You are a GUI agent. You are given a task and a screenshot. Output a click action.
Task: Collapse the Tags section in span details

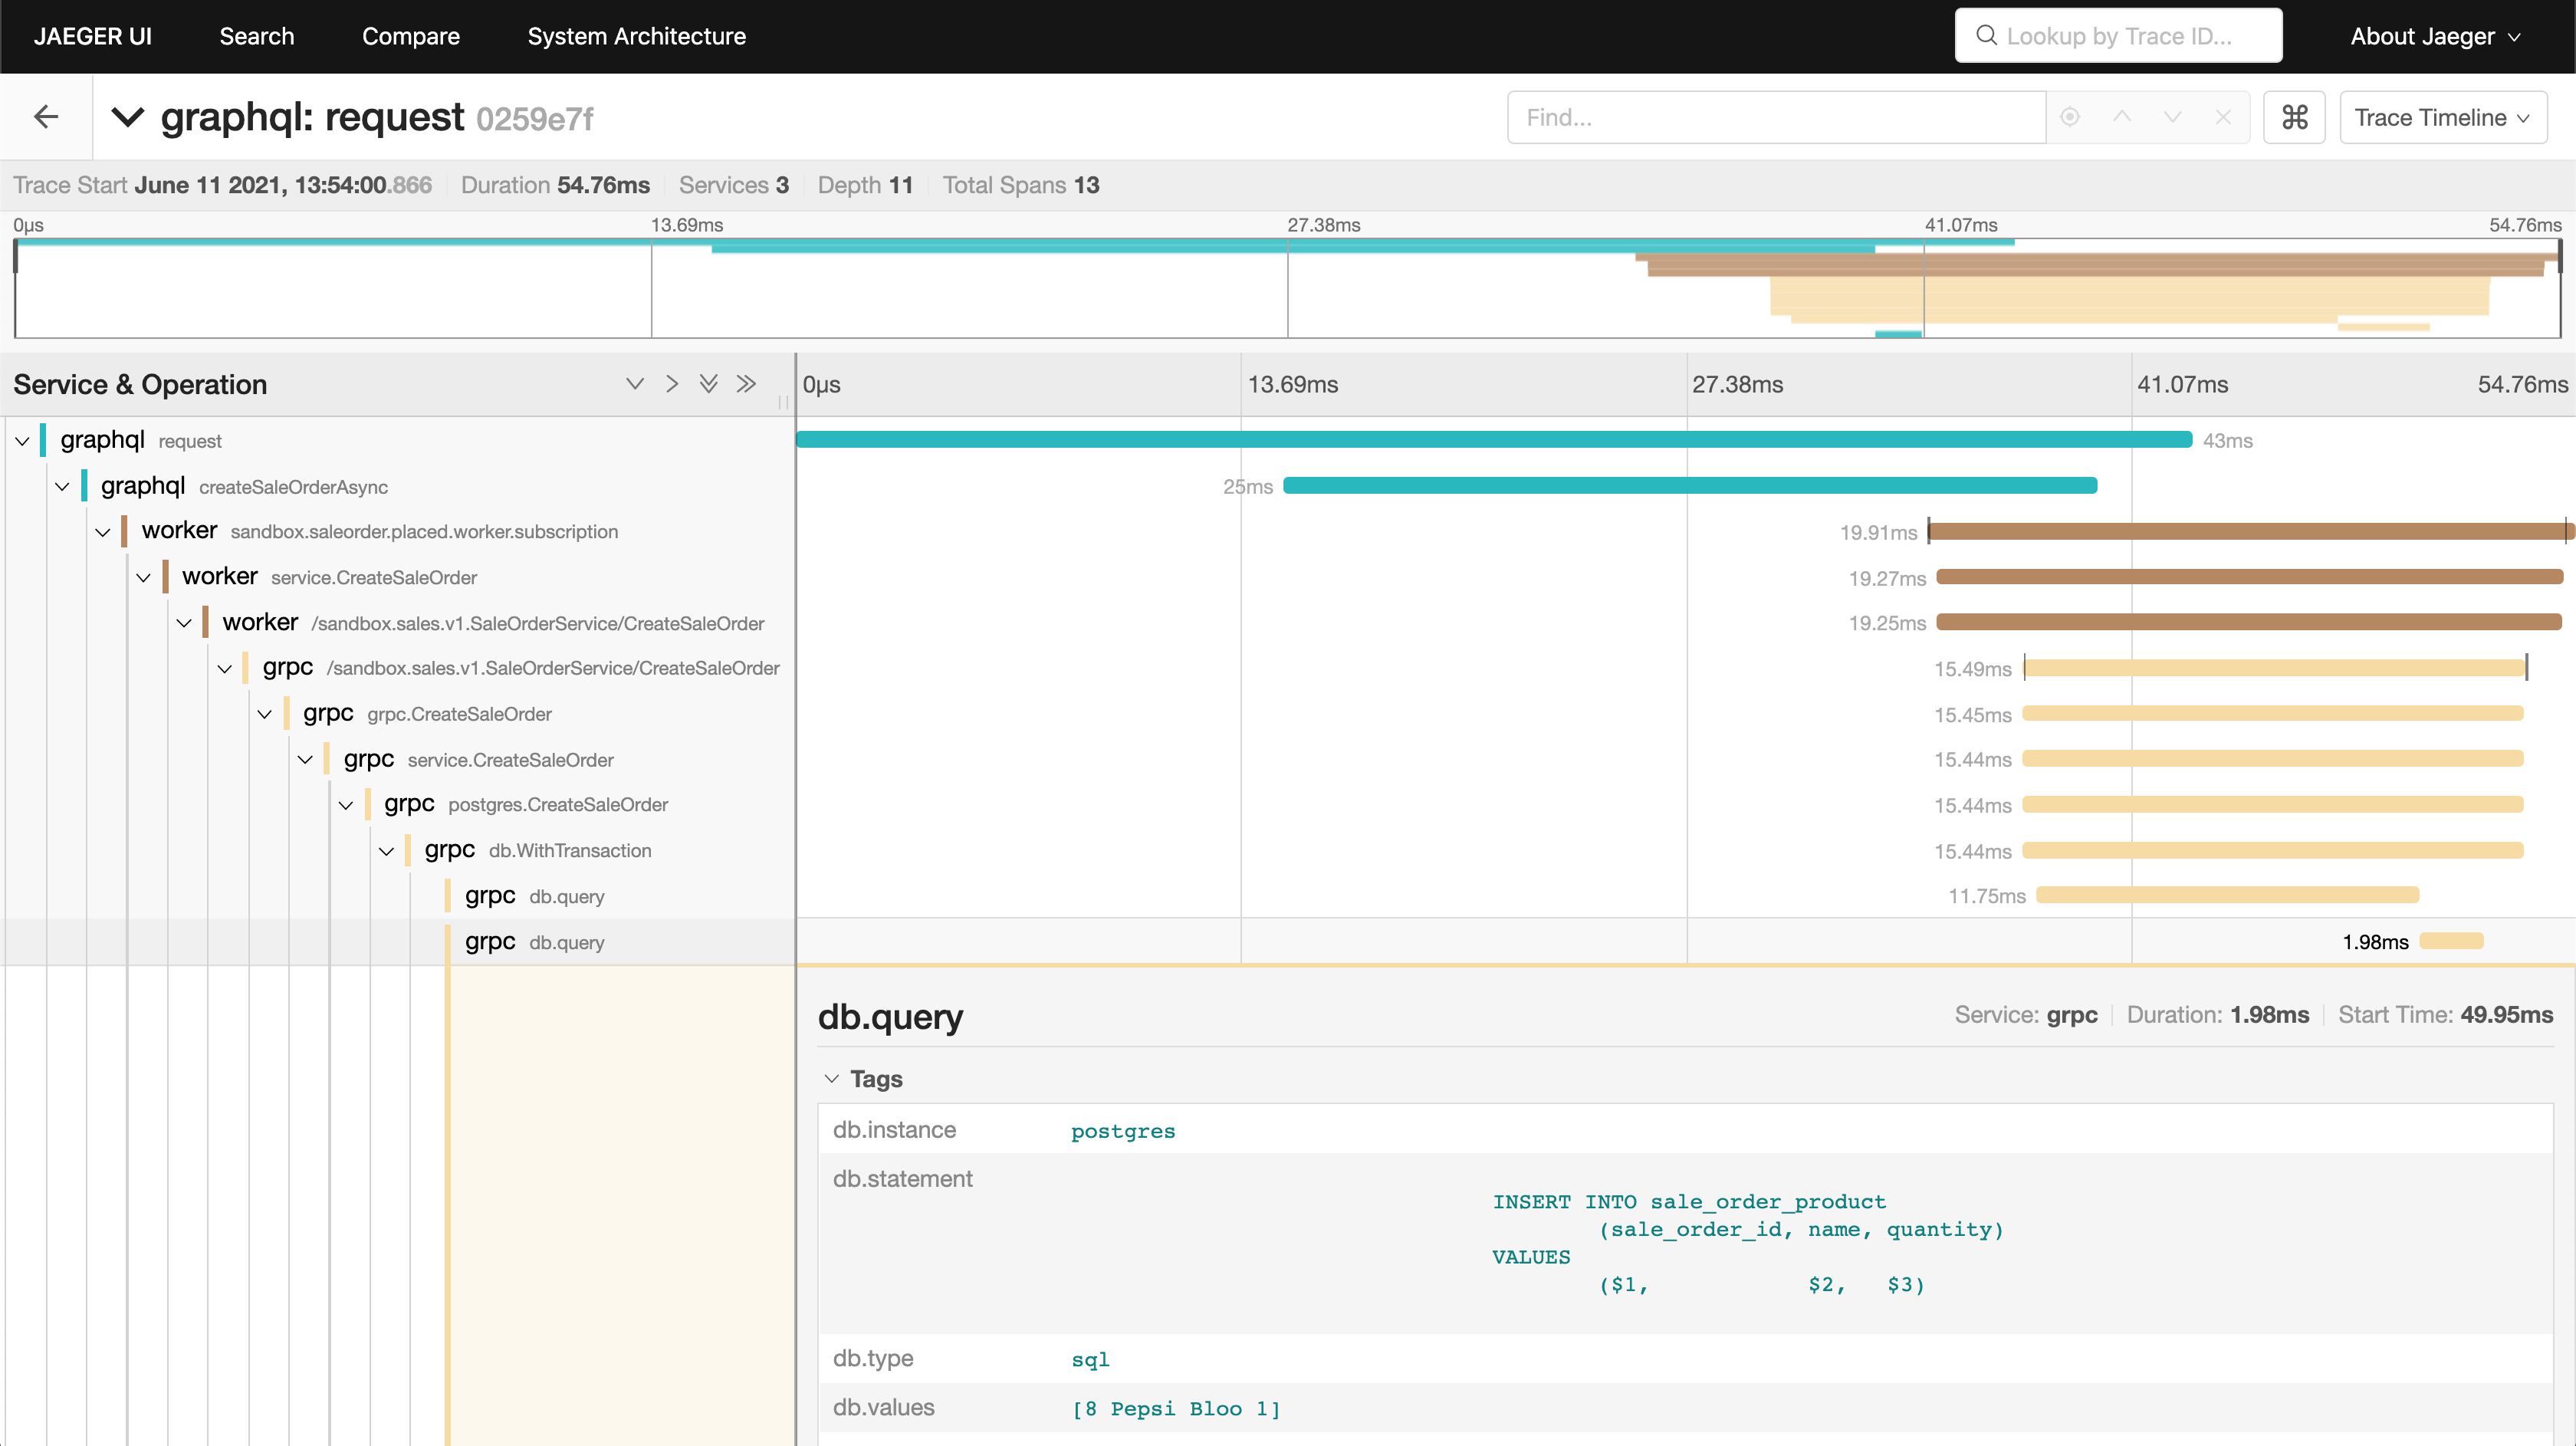[864, 1079]
